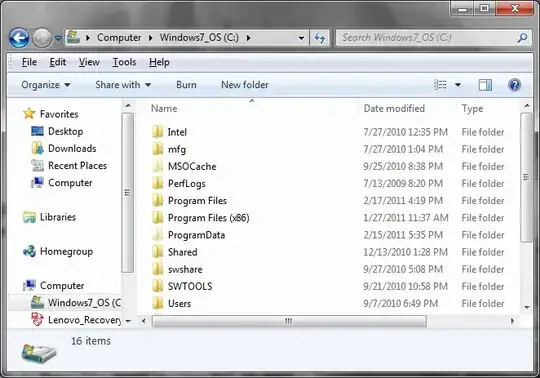Click the Change your view icon
The width and height of the screenshot is (540, 378).
(x=440, y=85)
